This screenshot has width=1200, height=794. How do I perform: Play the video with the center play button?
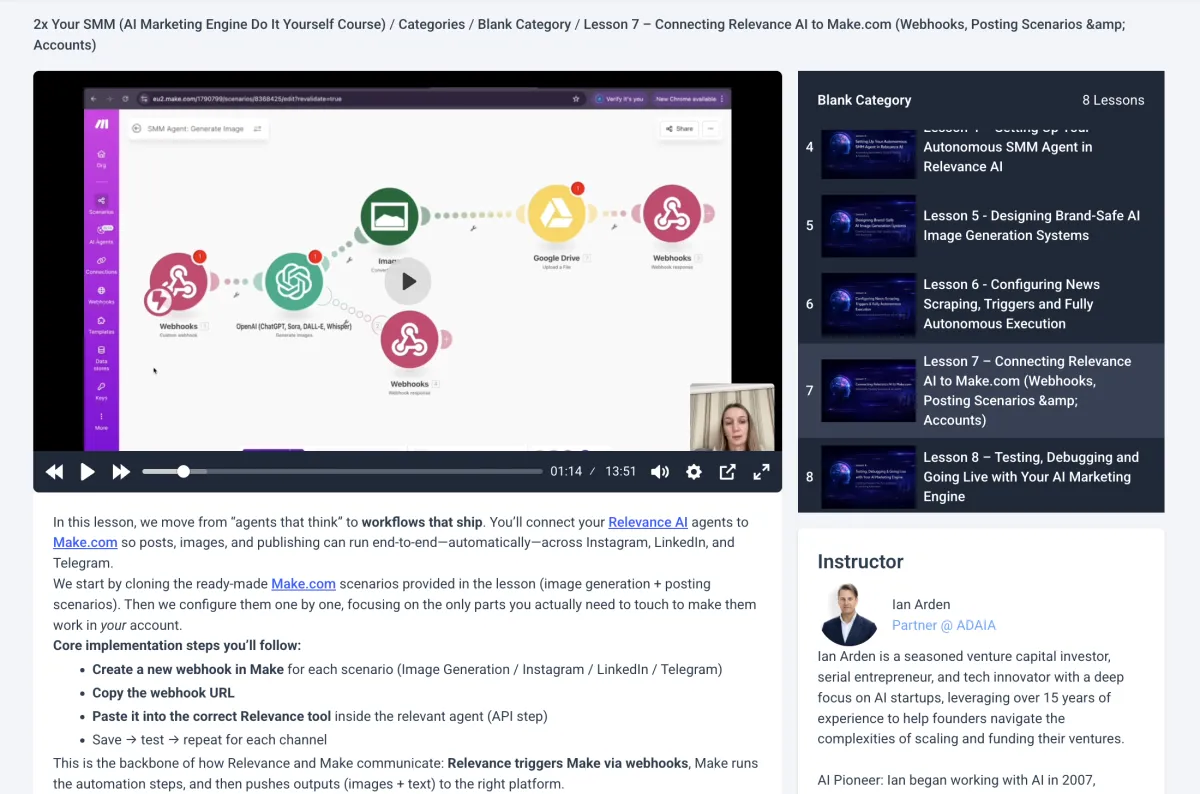(x=408, y=282)
